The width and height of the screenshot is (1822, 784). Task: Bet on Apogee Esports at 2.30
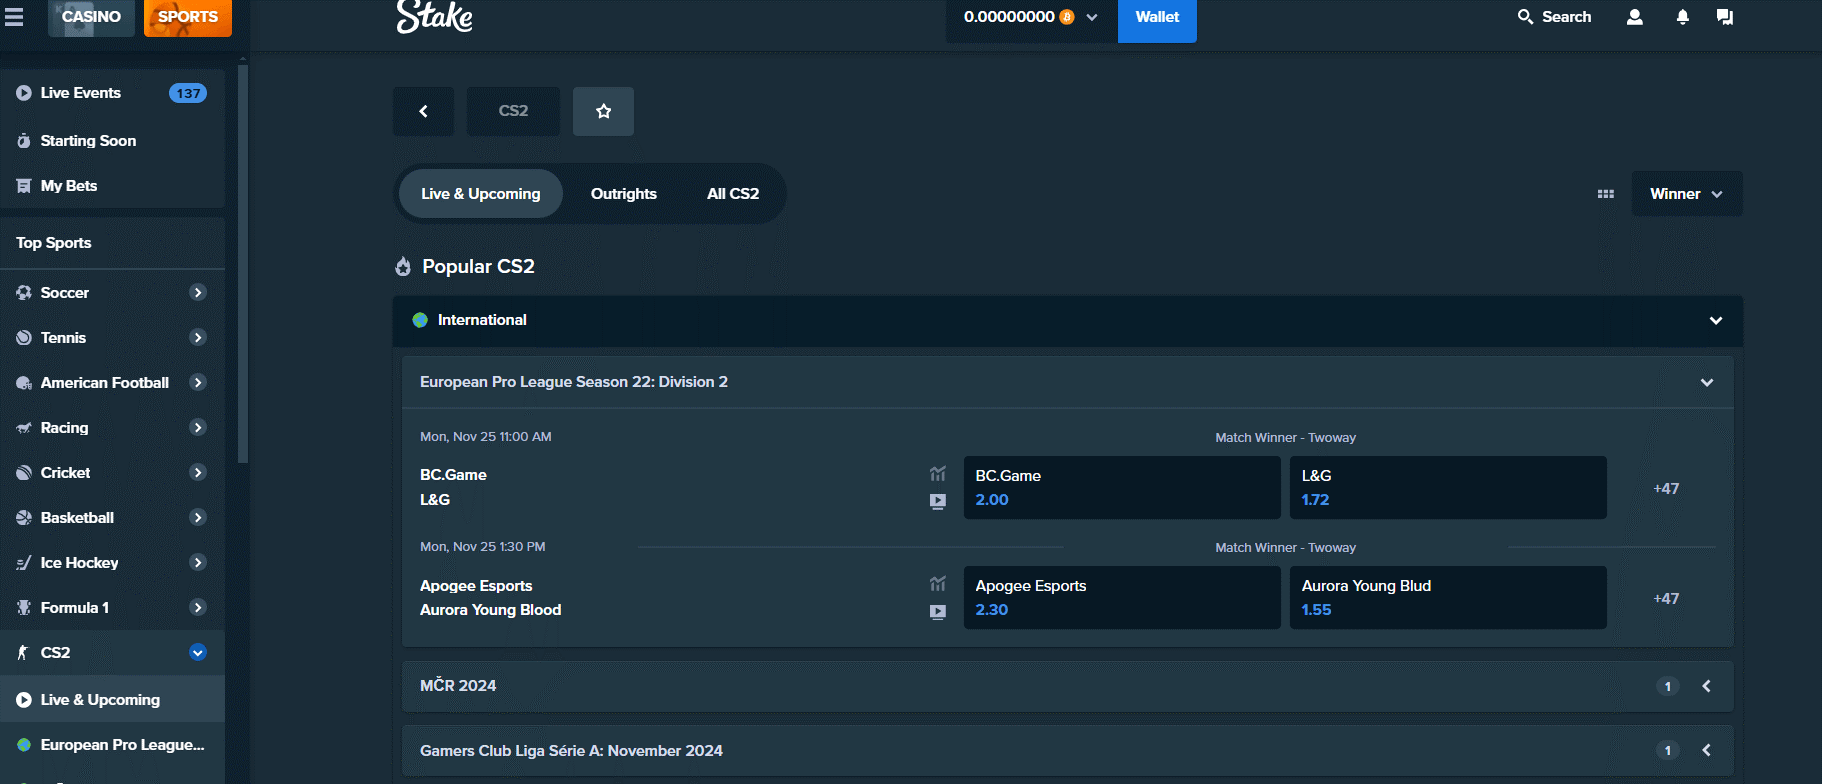click(1122, 598)
